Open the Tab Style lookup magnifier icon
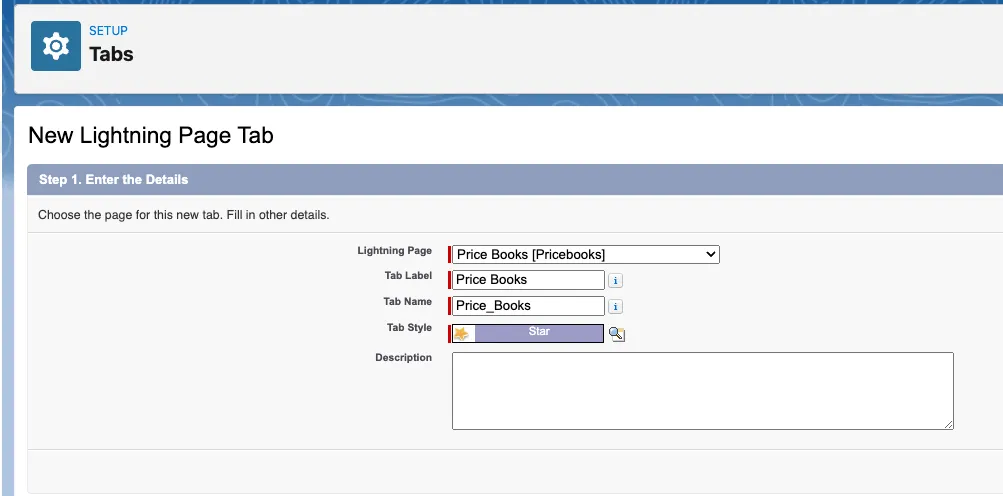Screen dimensions: 1003x496 (x=617, y=334)
